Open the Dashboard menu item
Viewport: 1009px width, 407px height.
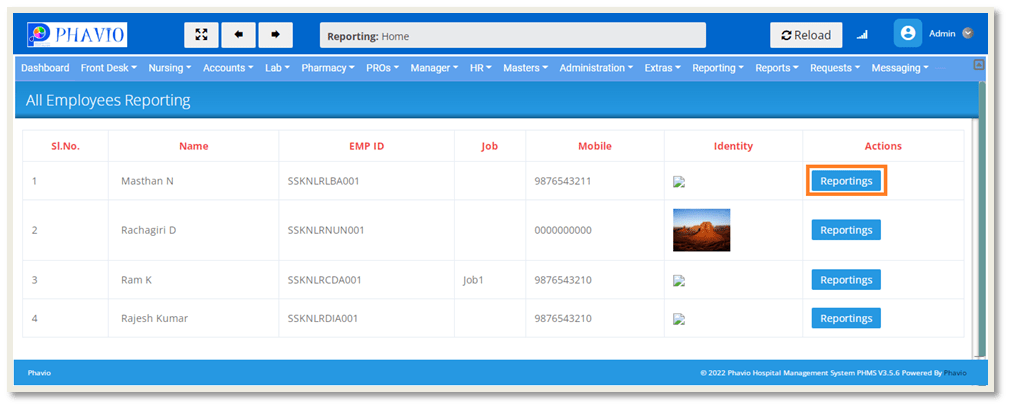45,68
